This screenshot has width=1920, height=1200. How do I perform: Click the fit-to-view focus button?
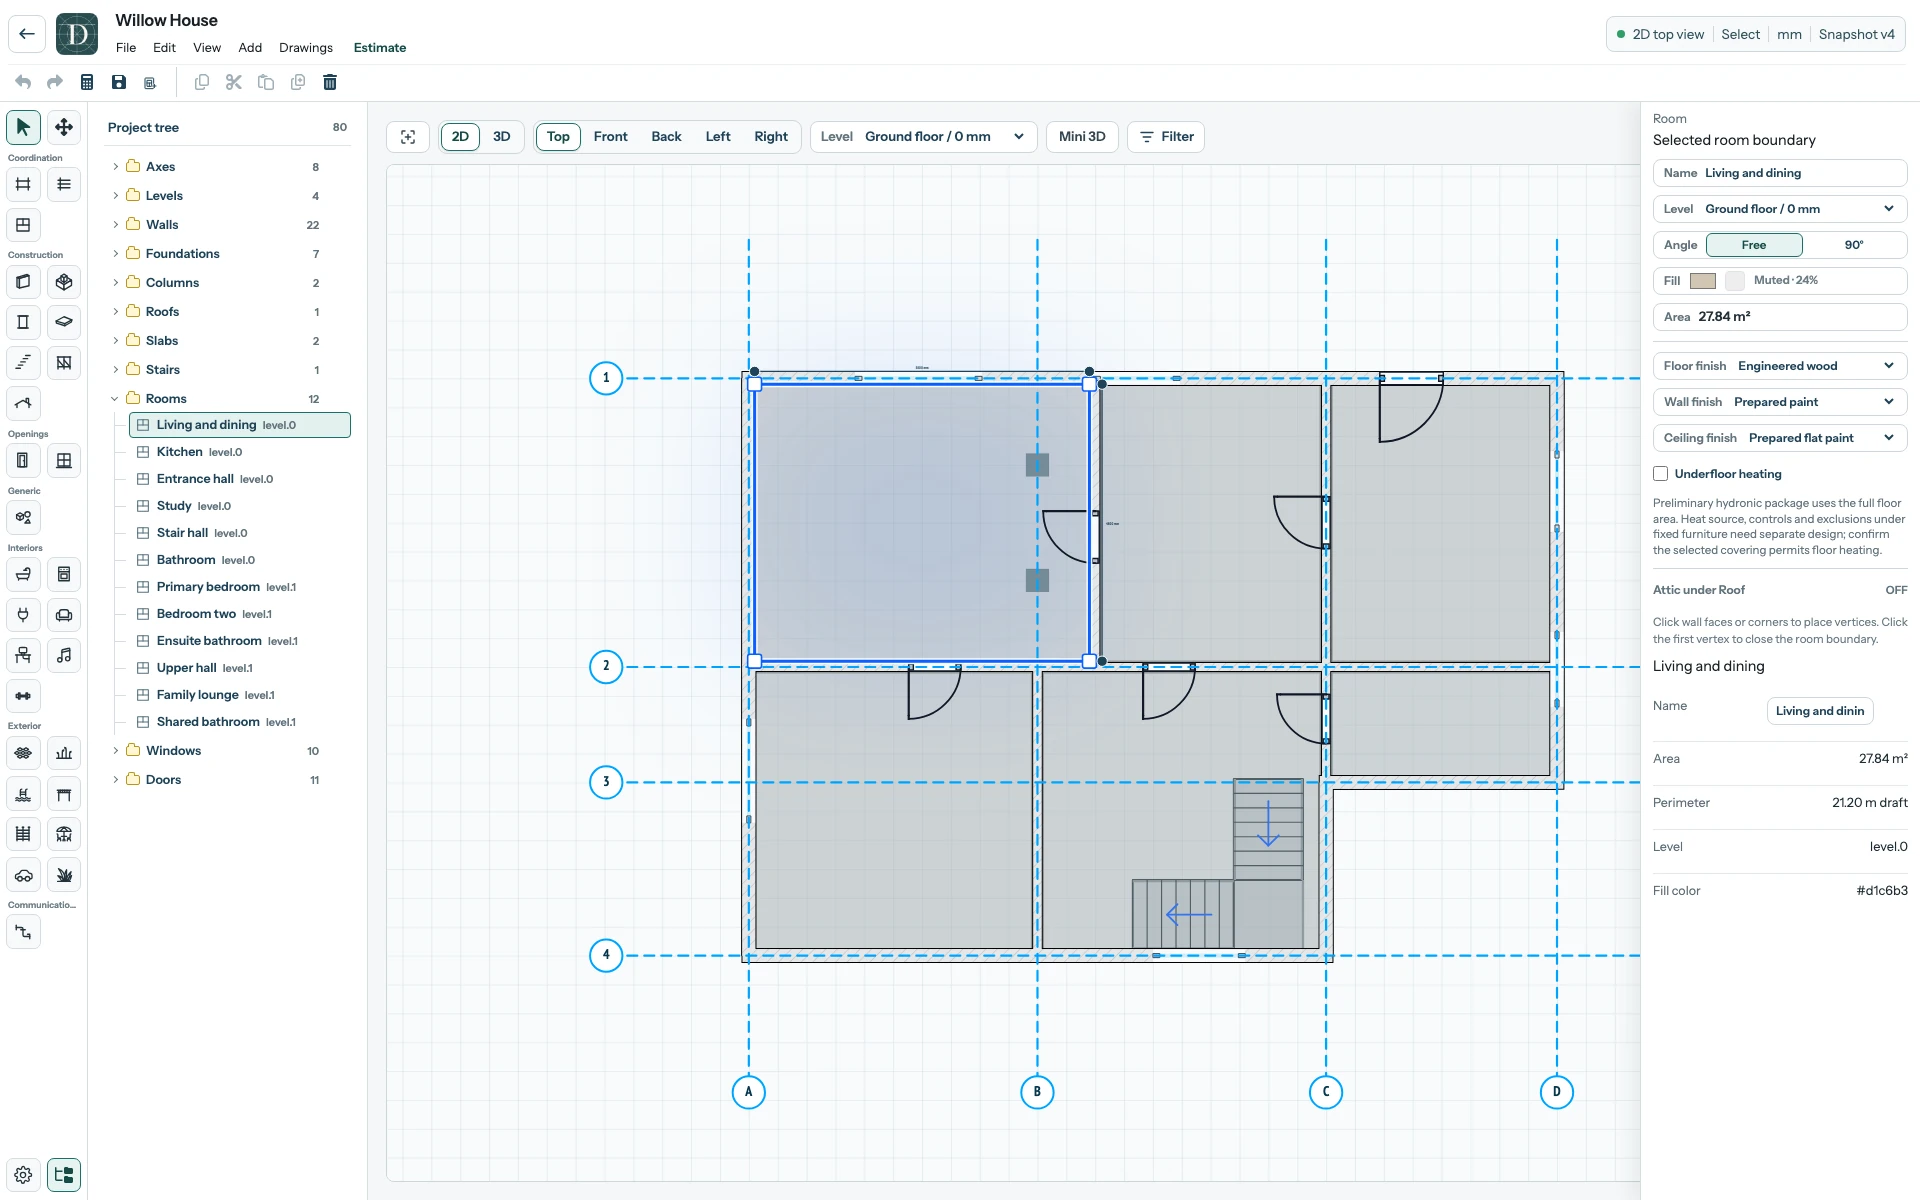(408, 137)
